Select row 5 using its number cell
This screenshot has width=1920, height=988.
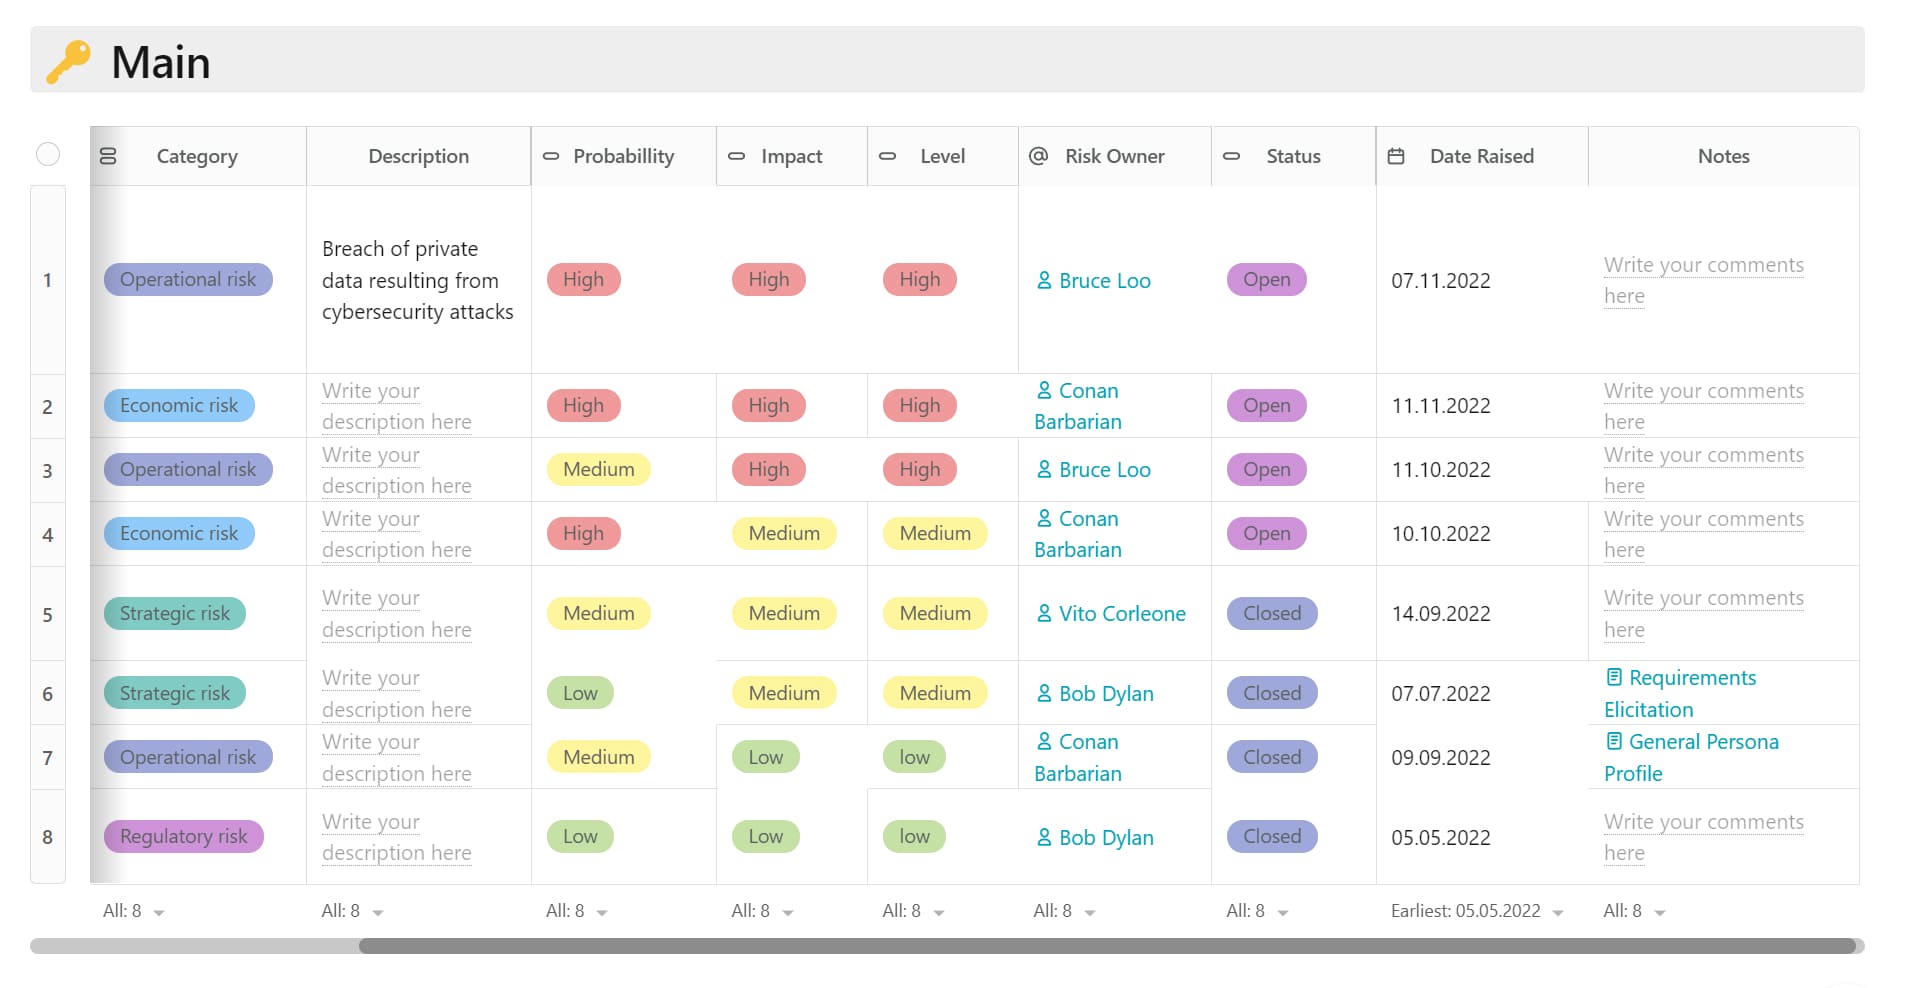[x=47, y=615]
